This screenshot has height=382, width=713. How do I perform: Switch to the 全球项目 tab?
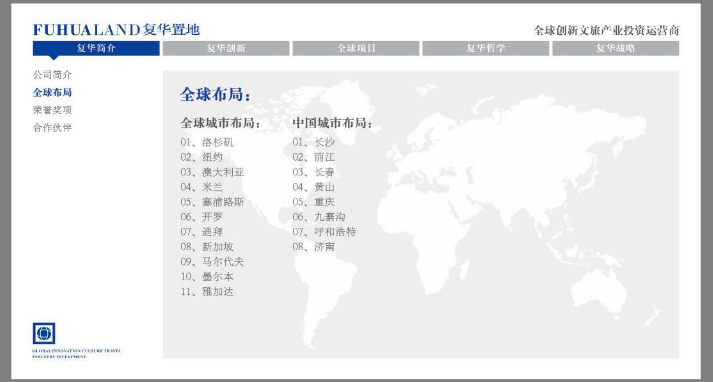[x=356, y=48]
